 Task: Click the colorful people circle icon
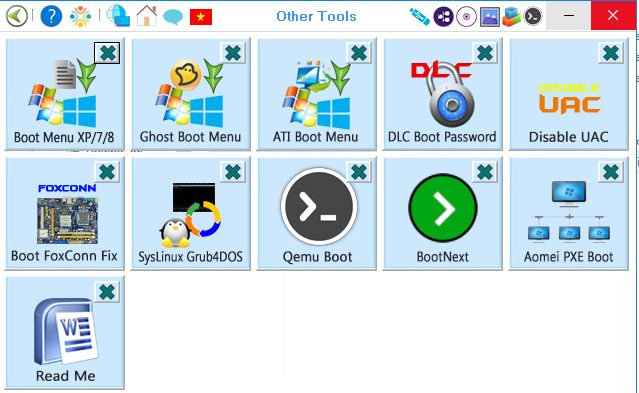coord(80,16)
